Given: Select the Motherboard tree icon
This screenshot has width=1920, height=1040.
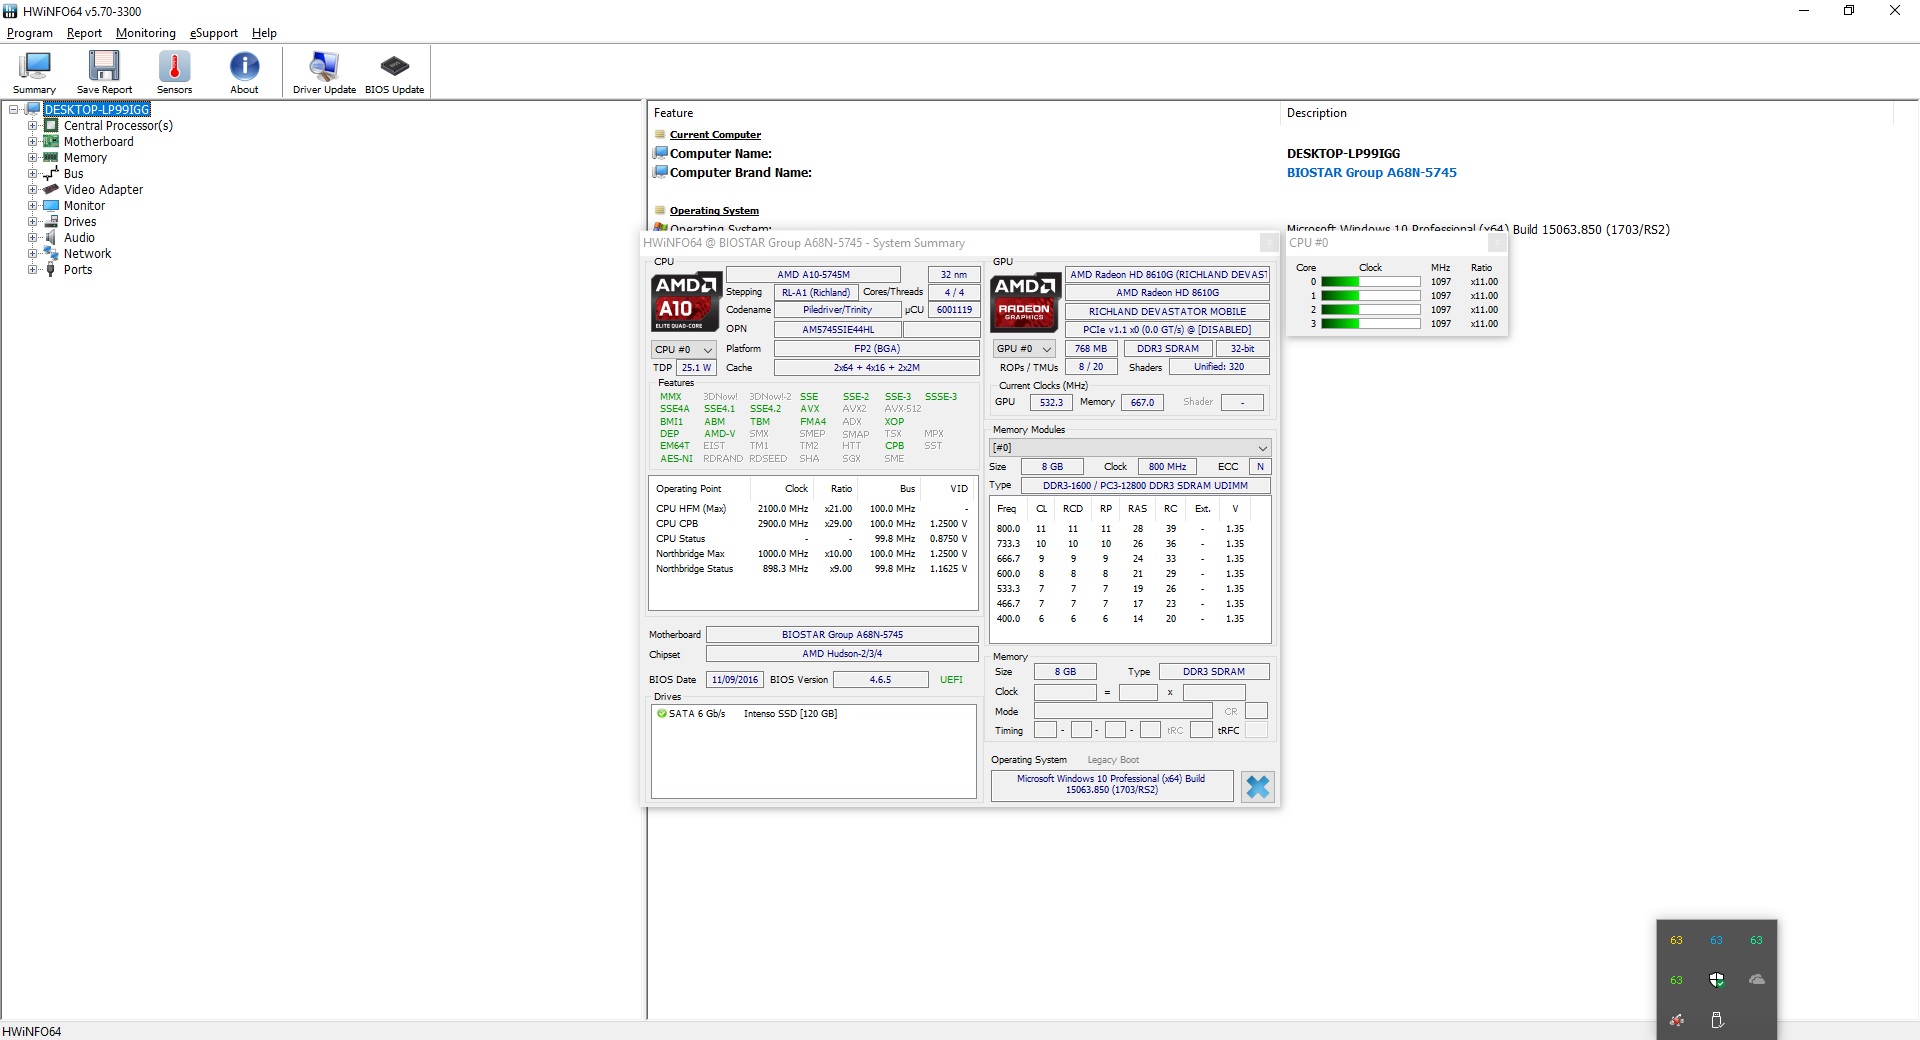Looking at the screenshot, I should coord(51,142).
